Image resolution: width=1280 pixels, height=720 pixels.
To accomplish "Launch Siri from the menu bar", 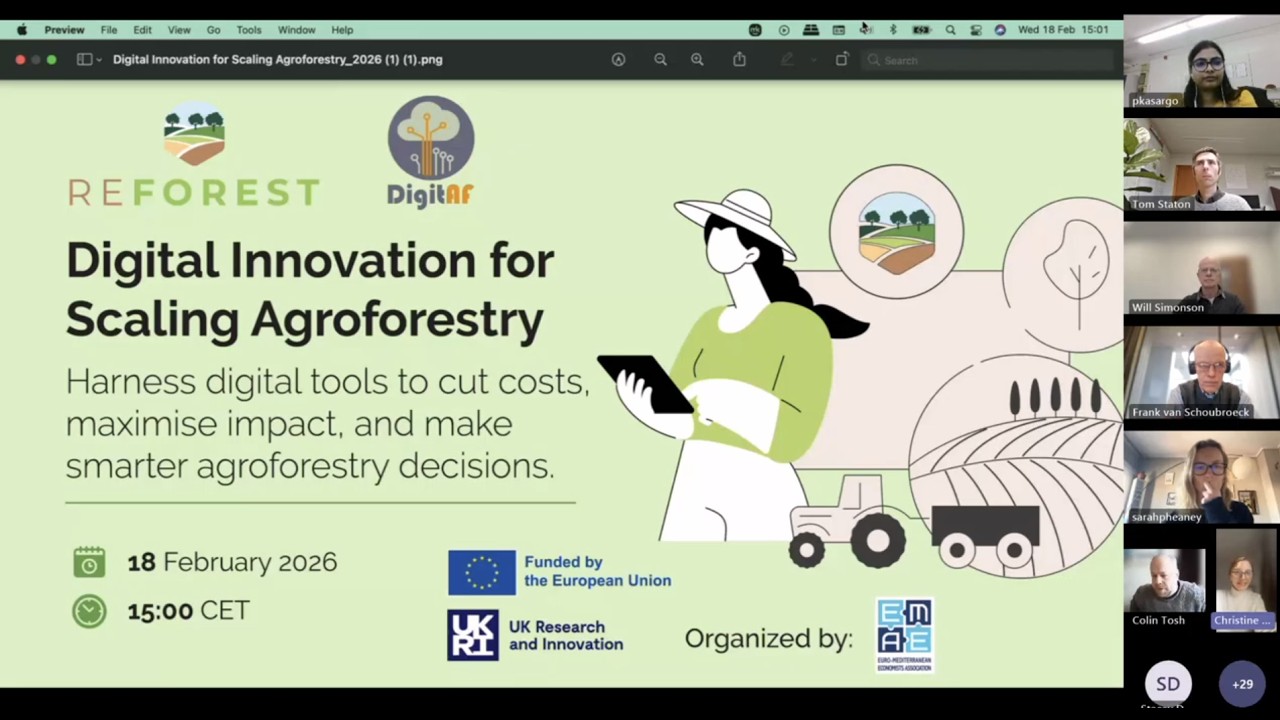I will pyautogui.click(x=1000, y=30).
